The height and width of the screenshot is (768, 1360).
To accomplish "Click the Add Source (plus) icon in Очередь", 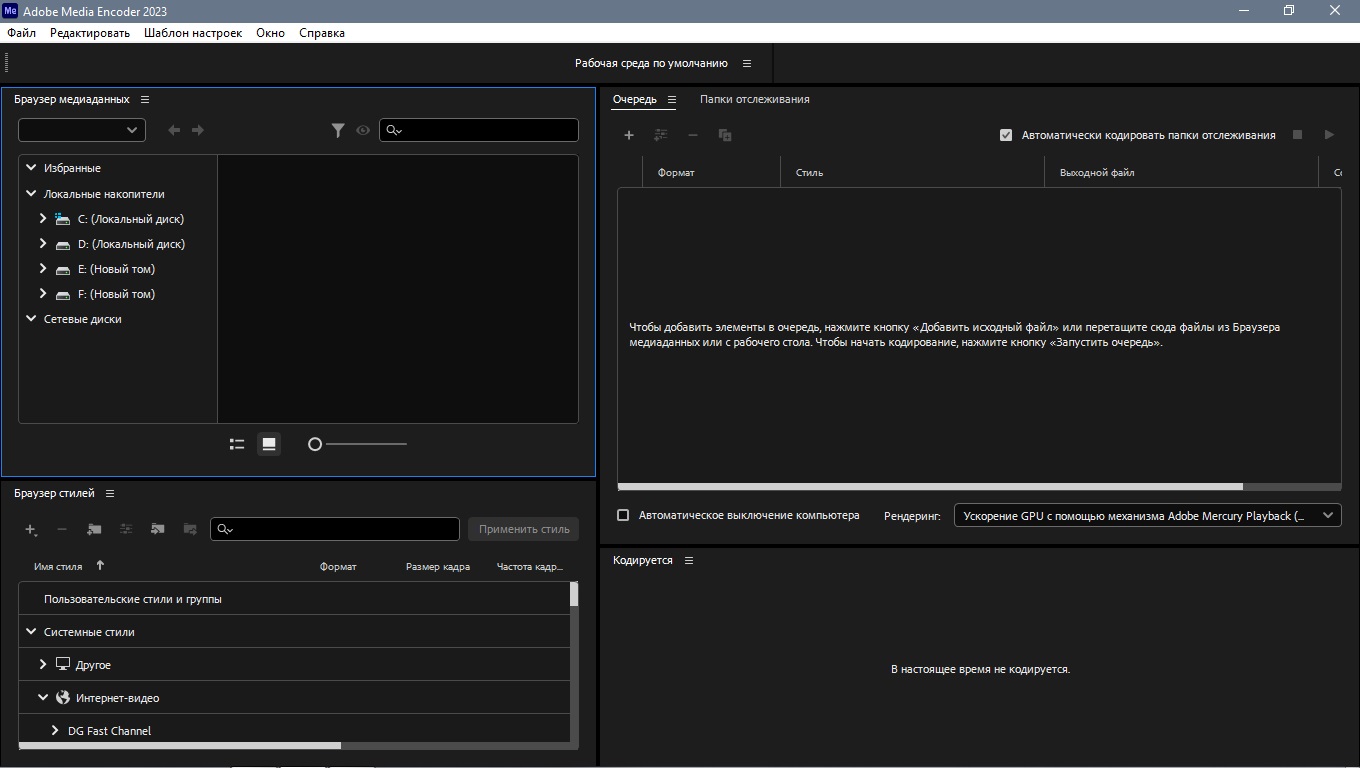I will 629,135.
